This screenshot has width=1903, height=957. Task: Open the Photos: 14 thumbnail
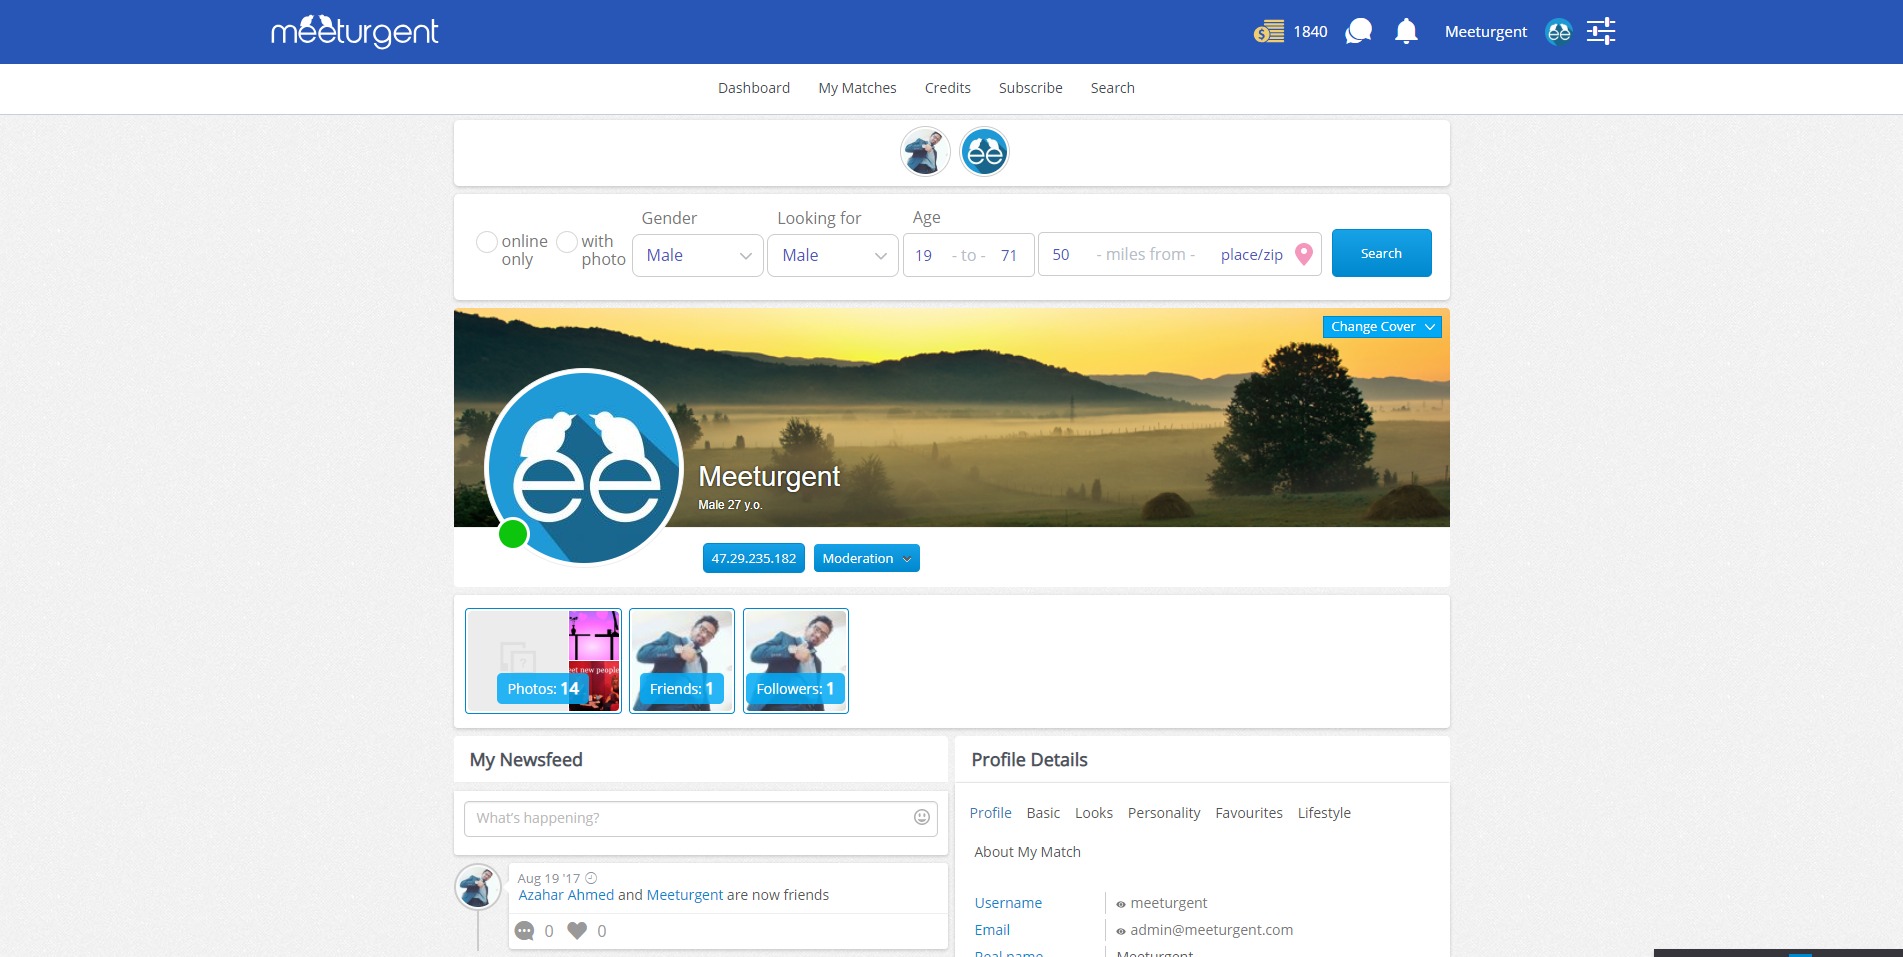point(543,661)
